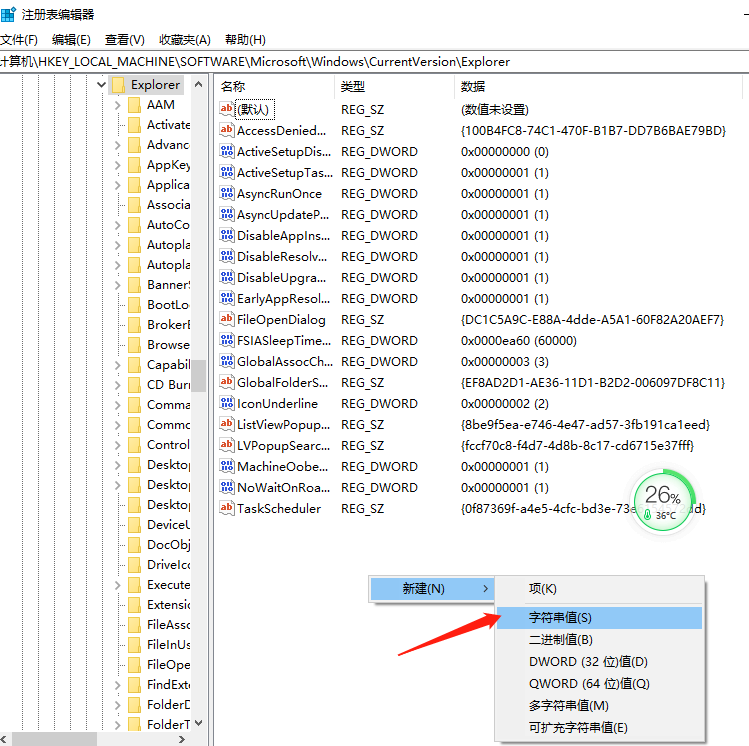
Task: Choose DWORD (32 位)值(D) entry
Action: point(599,661)
